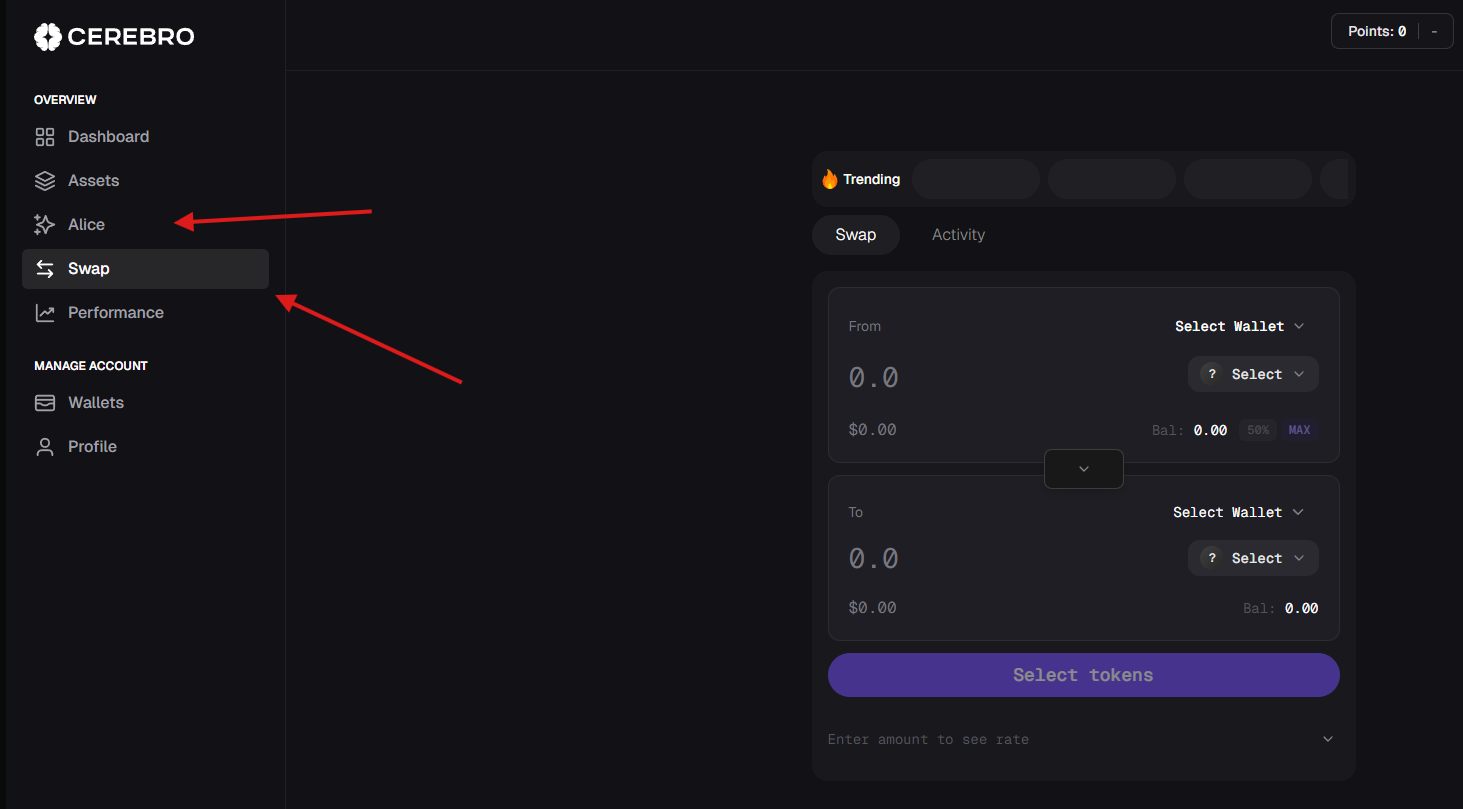Open Dashboard via its grid icon
The image size is (1463, 809).
[45, 137]
